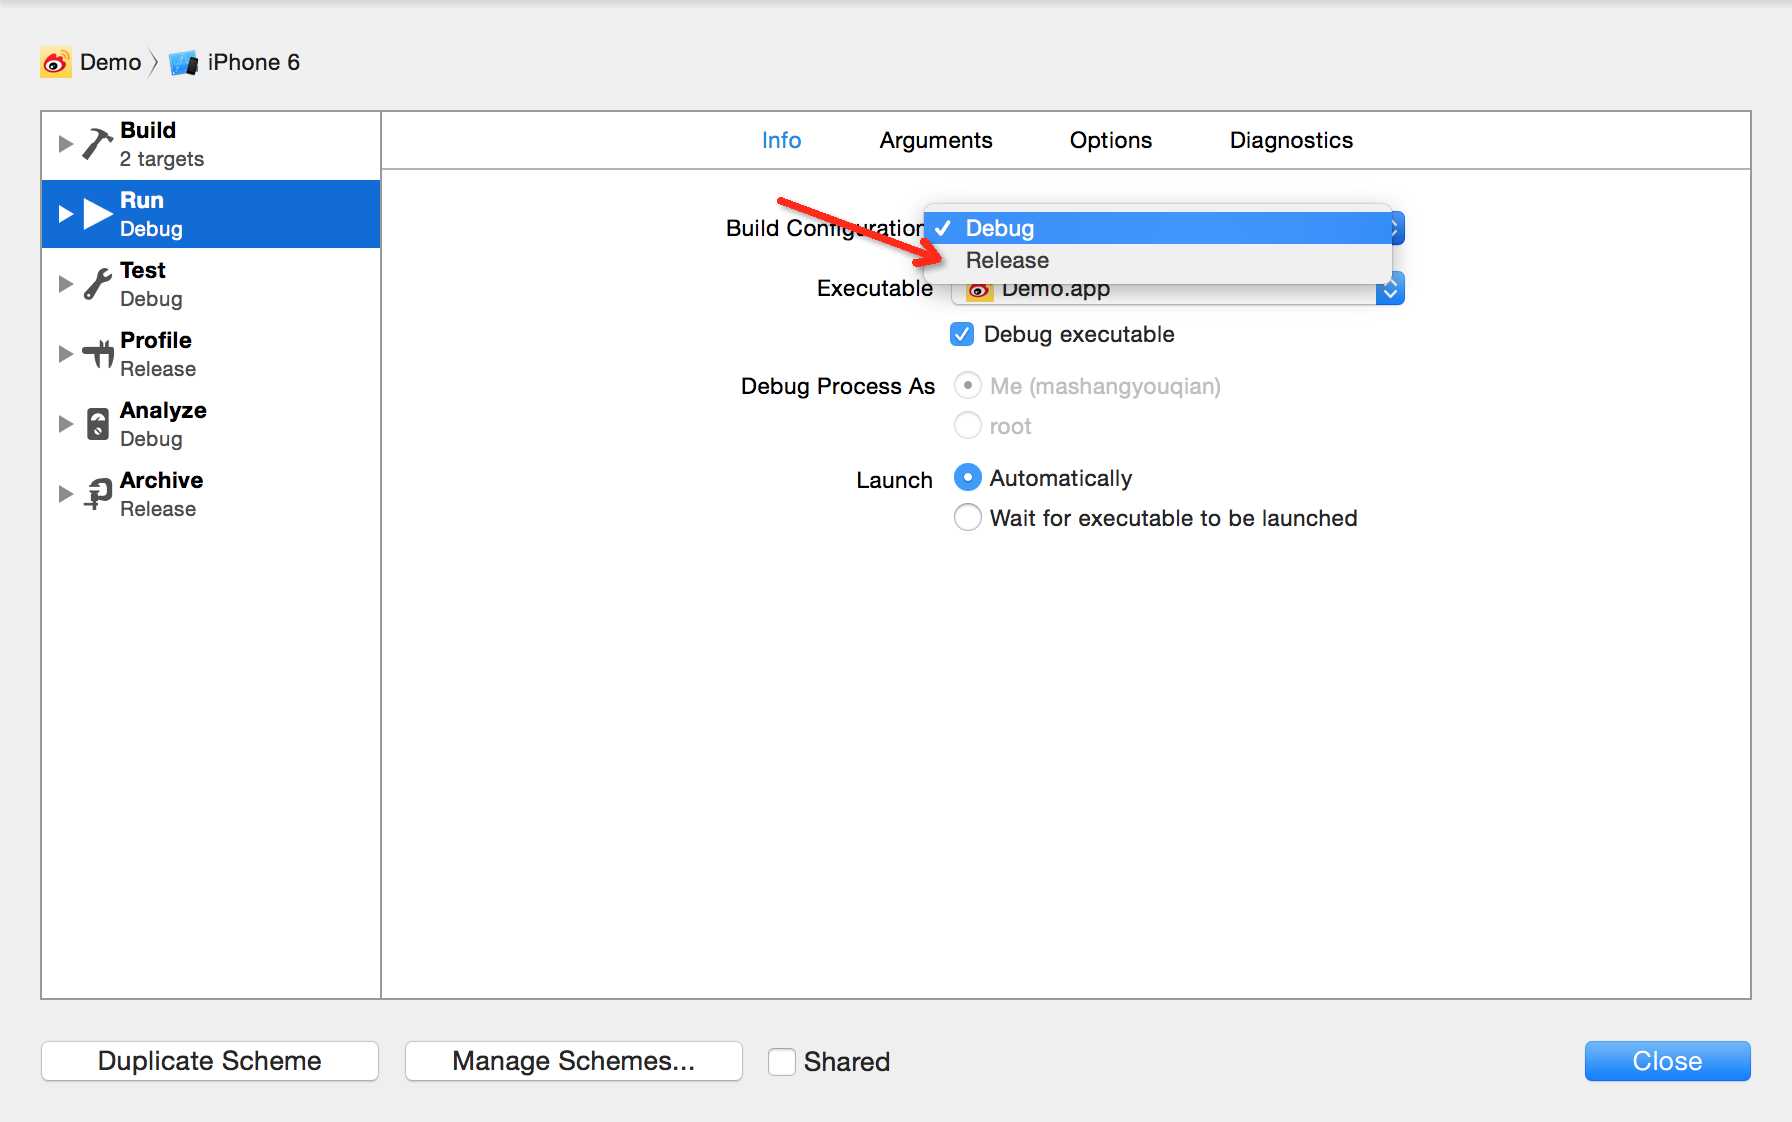The image size is (1792, 1122).
Task: Select the Analyze Debug action row
Action: click(x=211, y=424)
